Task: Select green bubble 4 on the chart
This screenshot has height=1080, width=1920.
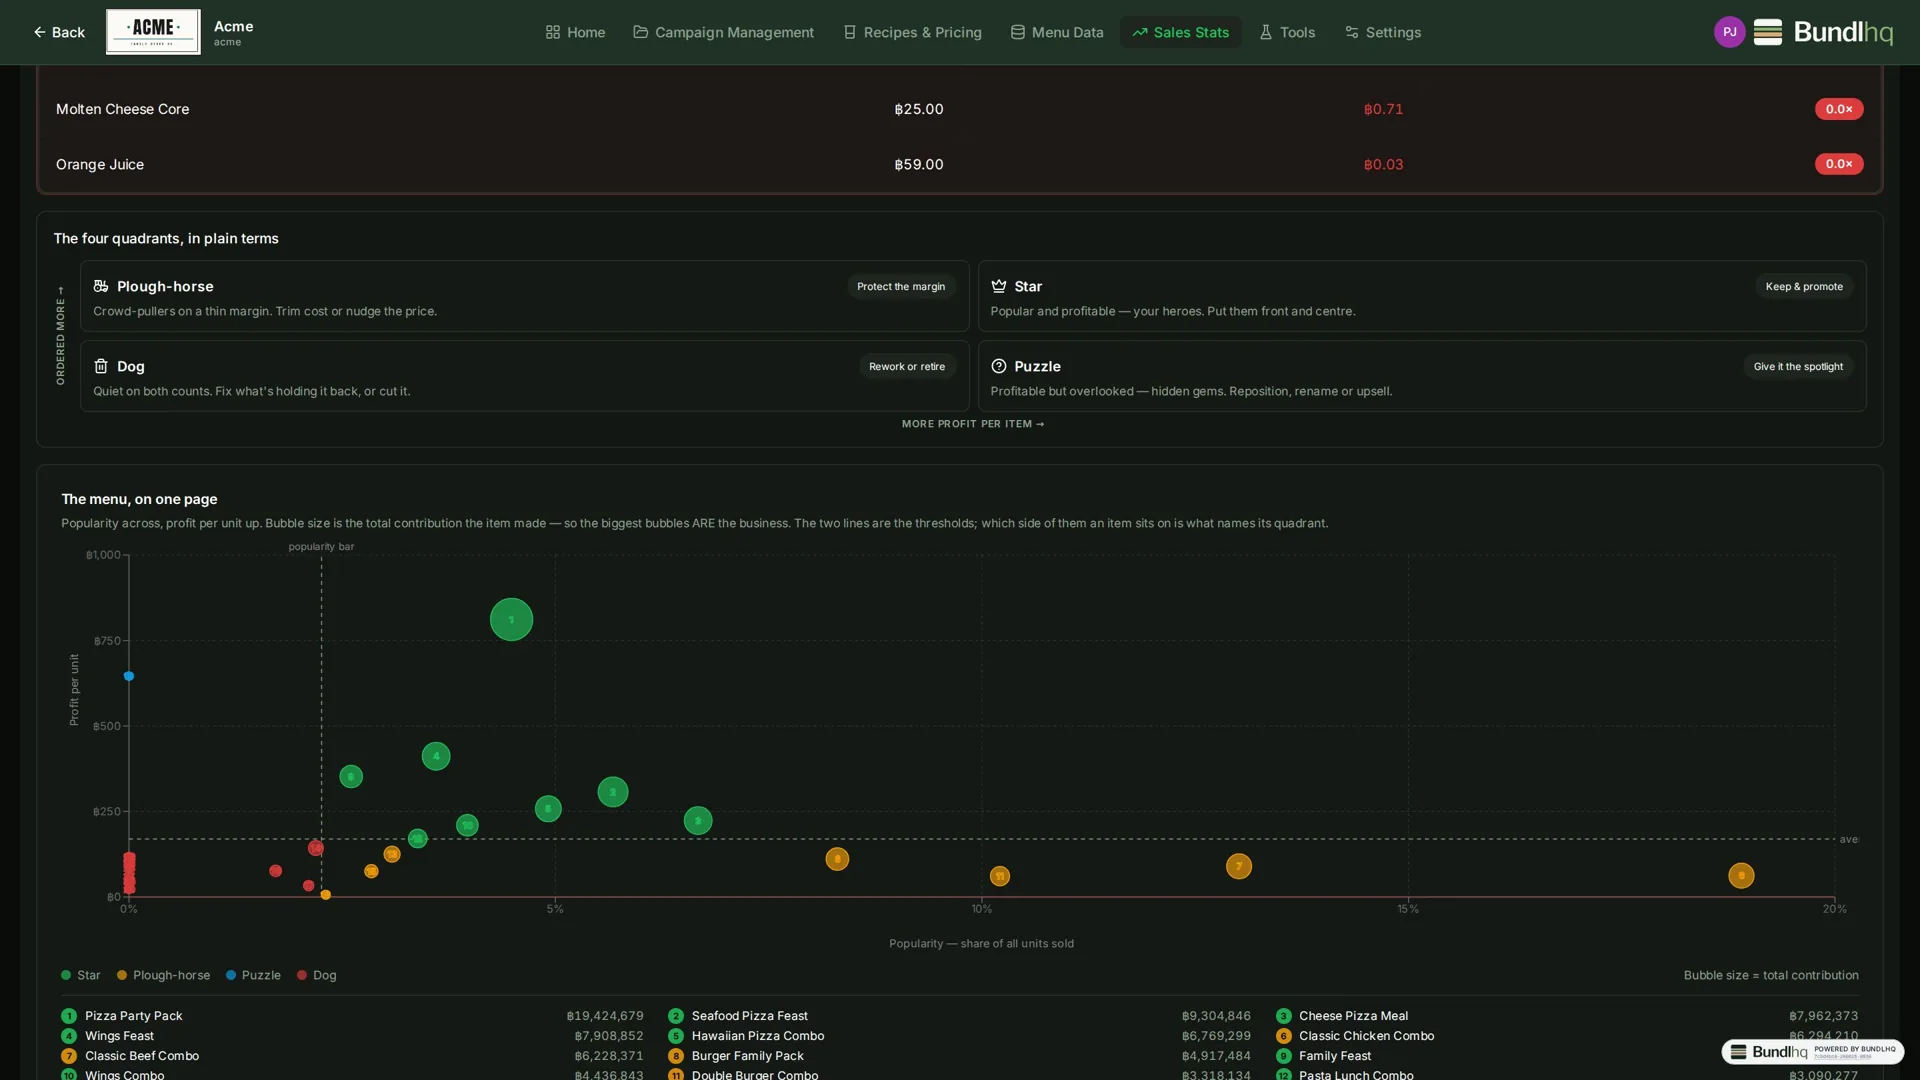Action: tap(436, 756)
